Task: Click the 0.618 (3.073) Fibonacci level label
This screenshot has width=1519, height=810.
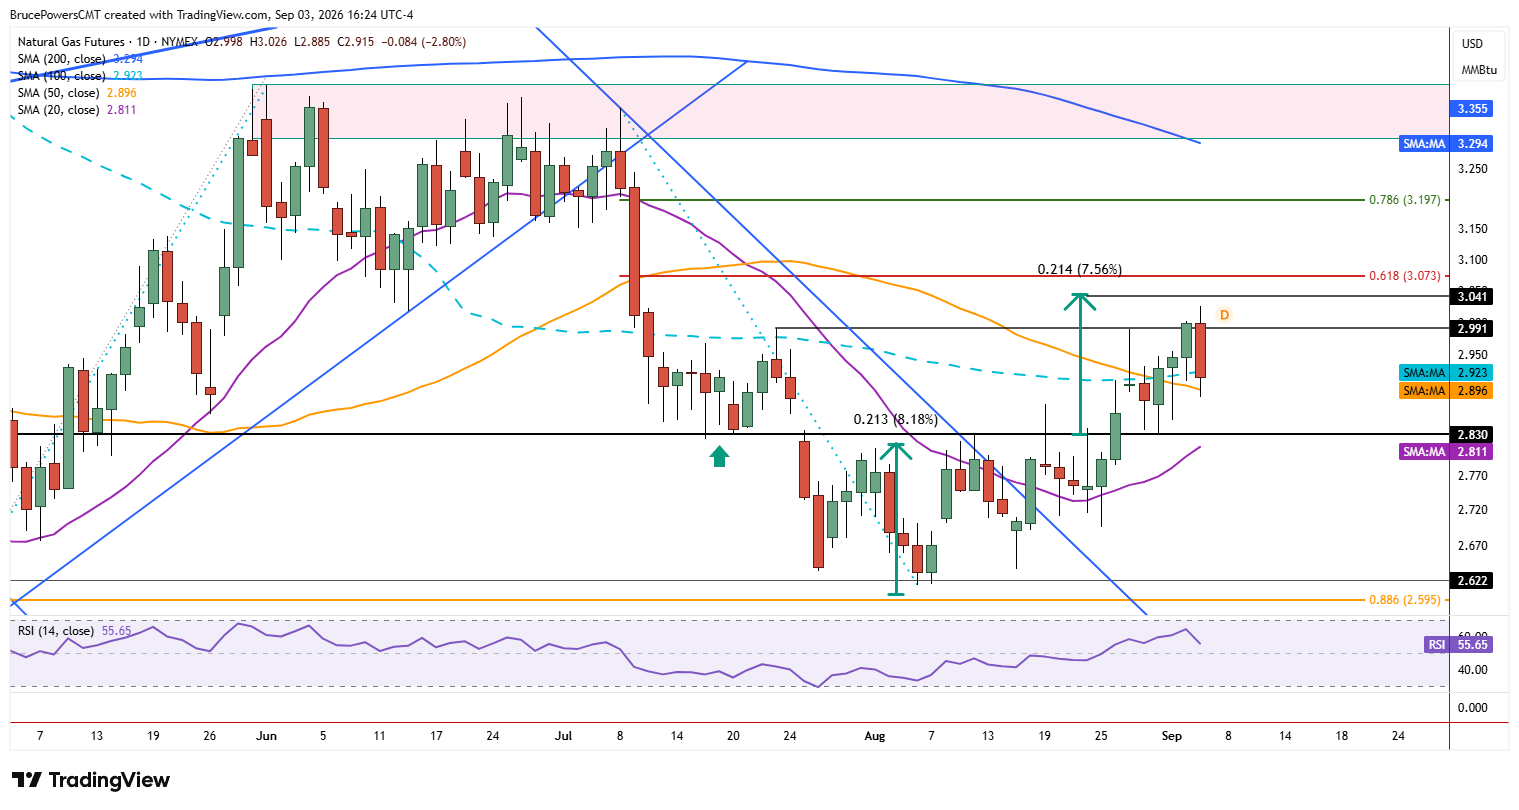Action: [x=1404, y=276]
